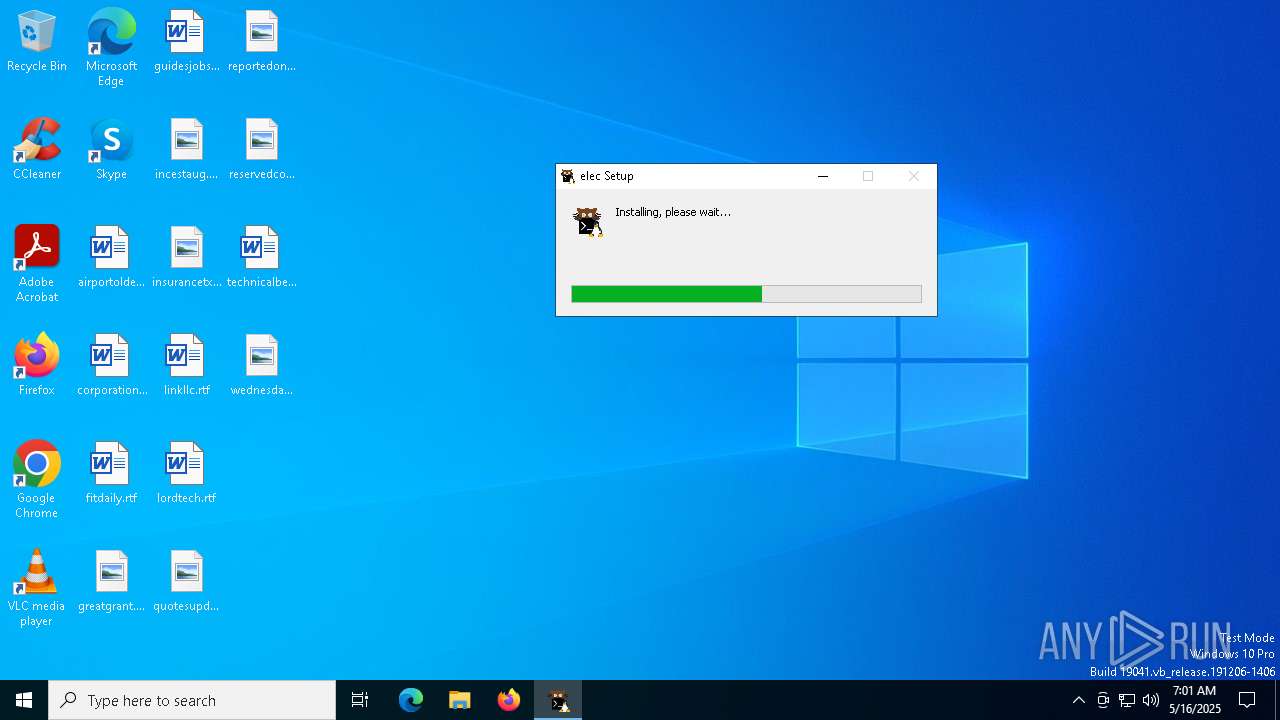Select the incestaug file on desktop

[x=186, y=150]
